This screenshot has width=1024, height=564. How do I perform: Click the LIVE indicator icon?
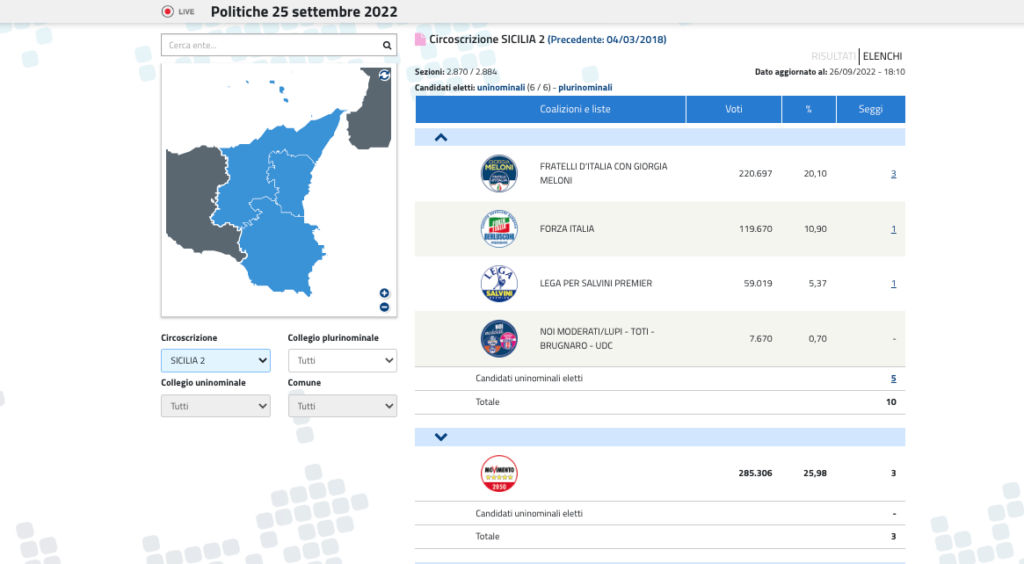click(x=168, y=11)
